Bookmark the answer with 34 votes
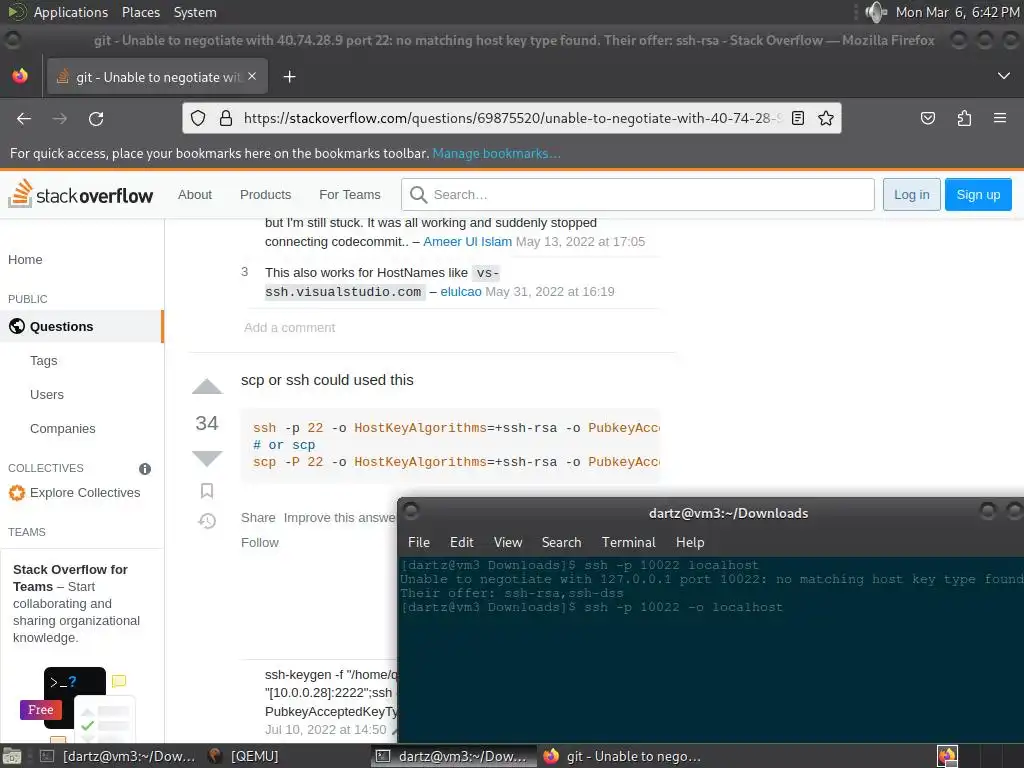The width and height of the screenshot is (1024, 768). 207,490
